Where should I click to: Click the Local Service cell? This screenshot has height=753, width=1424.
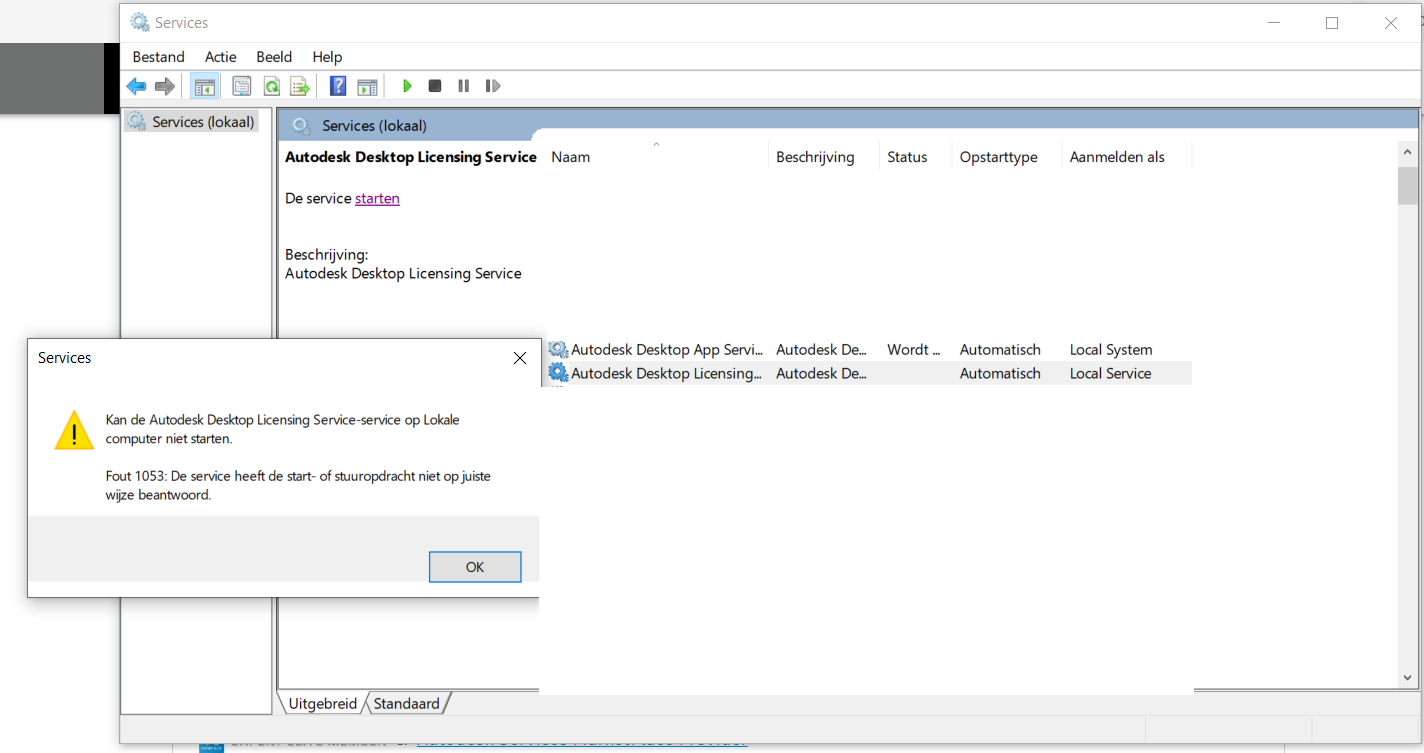pos(1110,373)
